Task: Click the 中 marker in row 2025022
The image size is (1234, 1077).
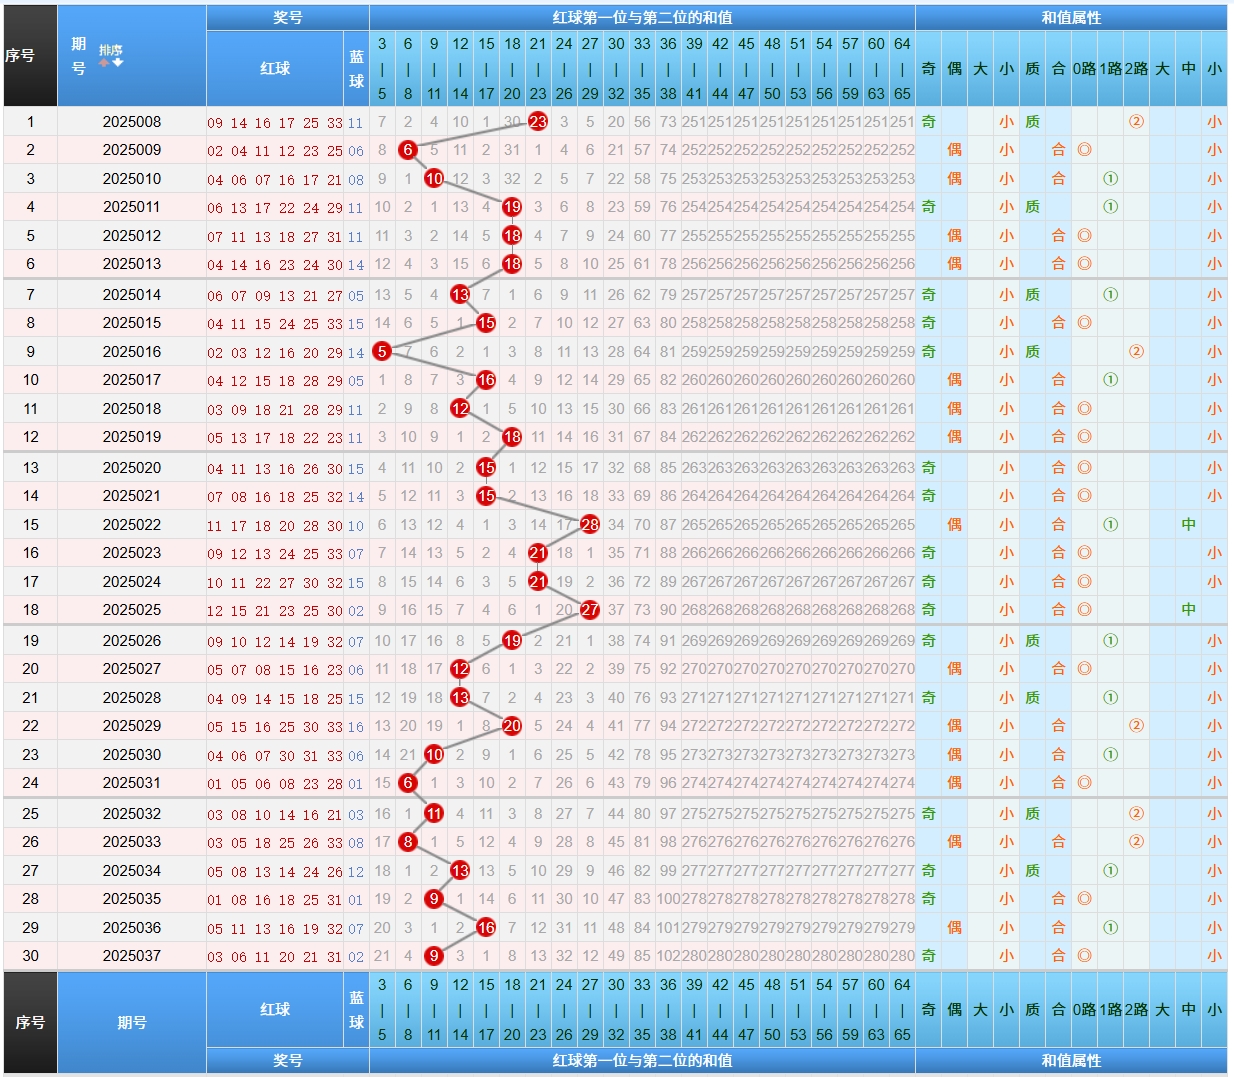Action: 1188,525
